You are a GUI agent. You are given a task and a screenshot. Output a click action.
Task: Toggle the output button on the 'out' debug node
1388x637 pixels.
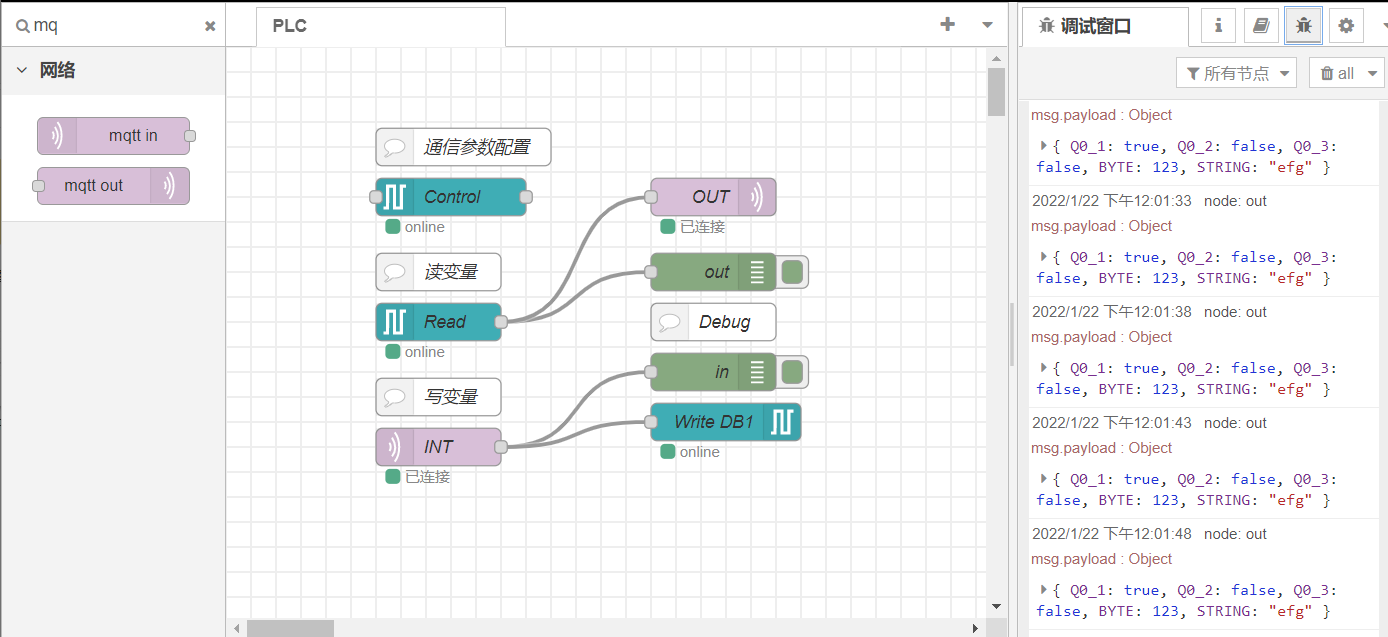(792, 271)
